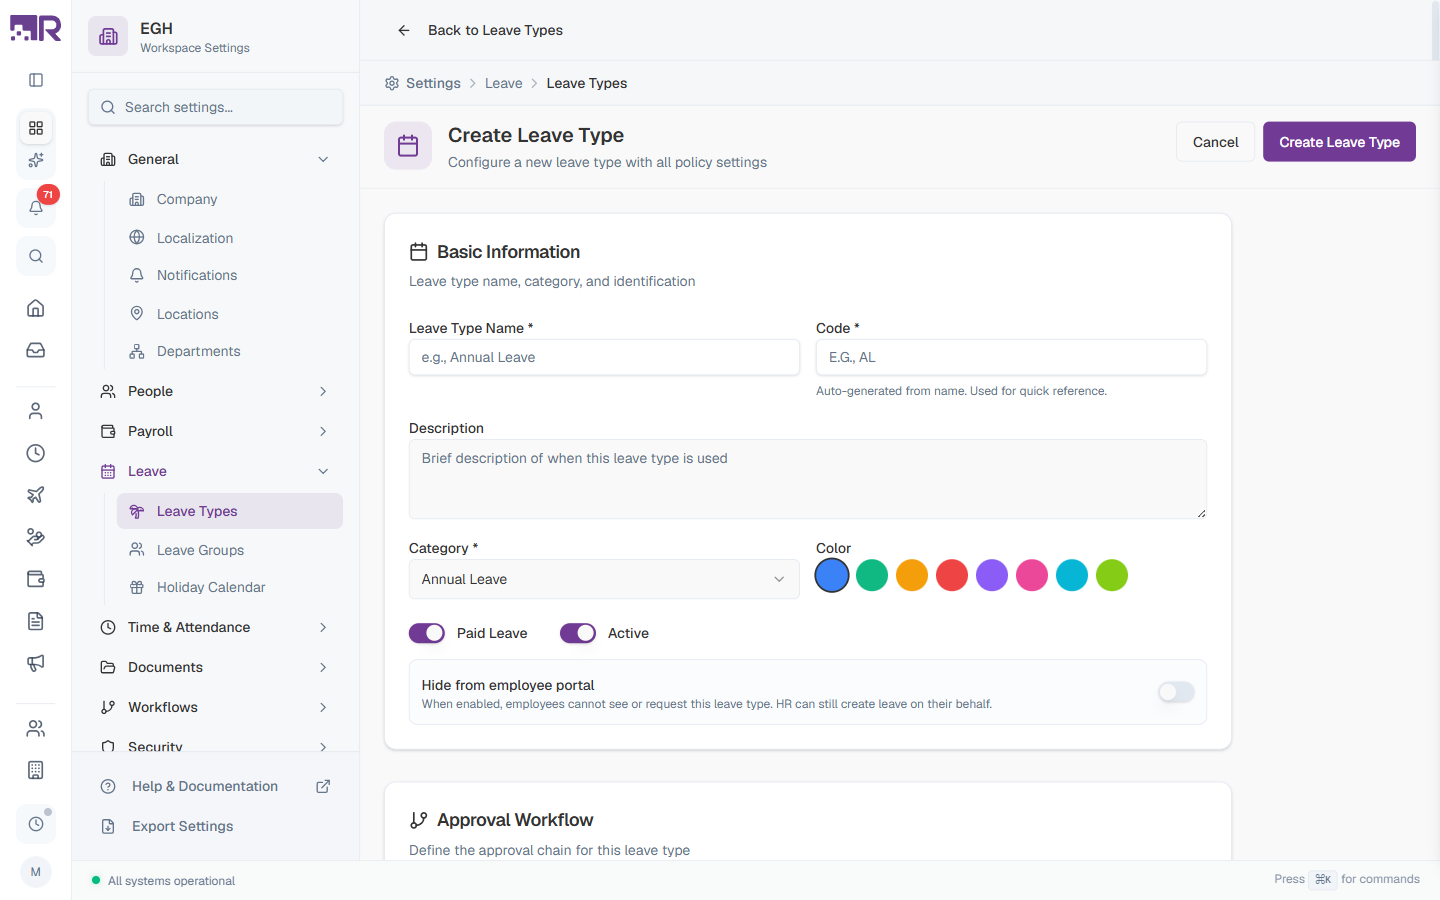
Task: Enable Hide from employee portal toggle
Action: (1176, 692)
